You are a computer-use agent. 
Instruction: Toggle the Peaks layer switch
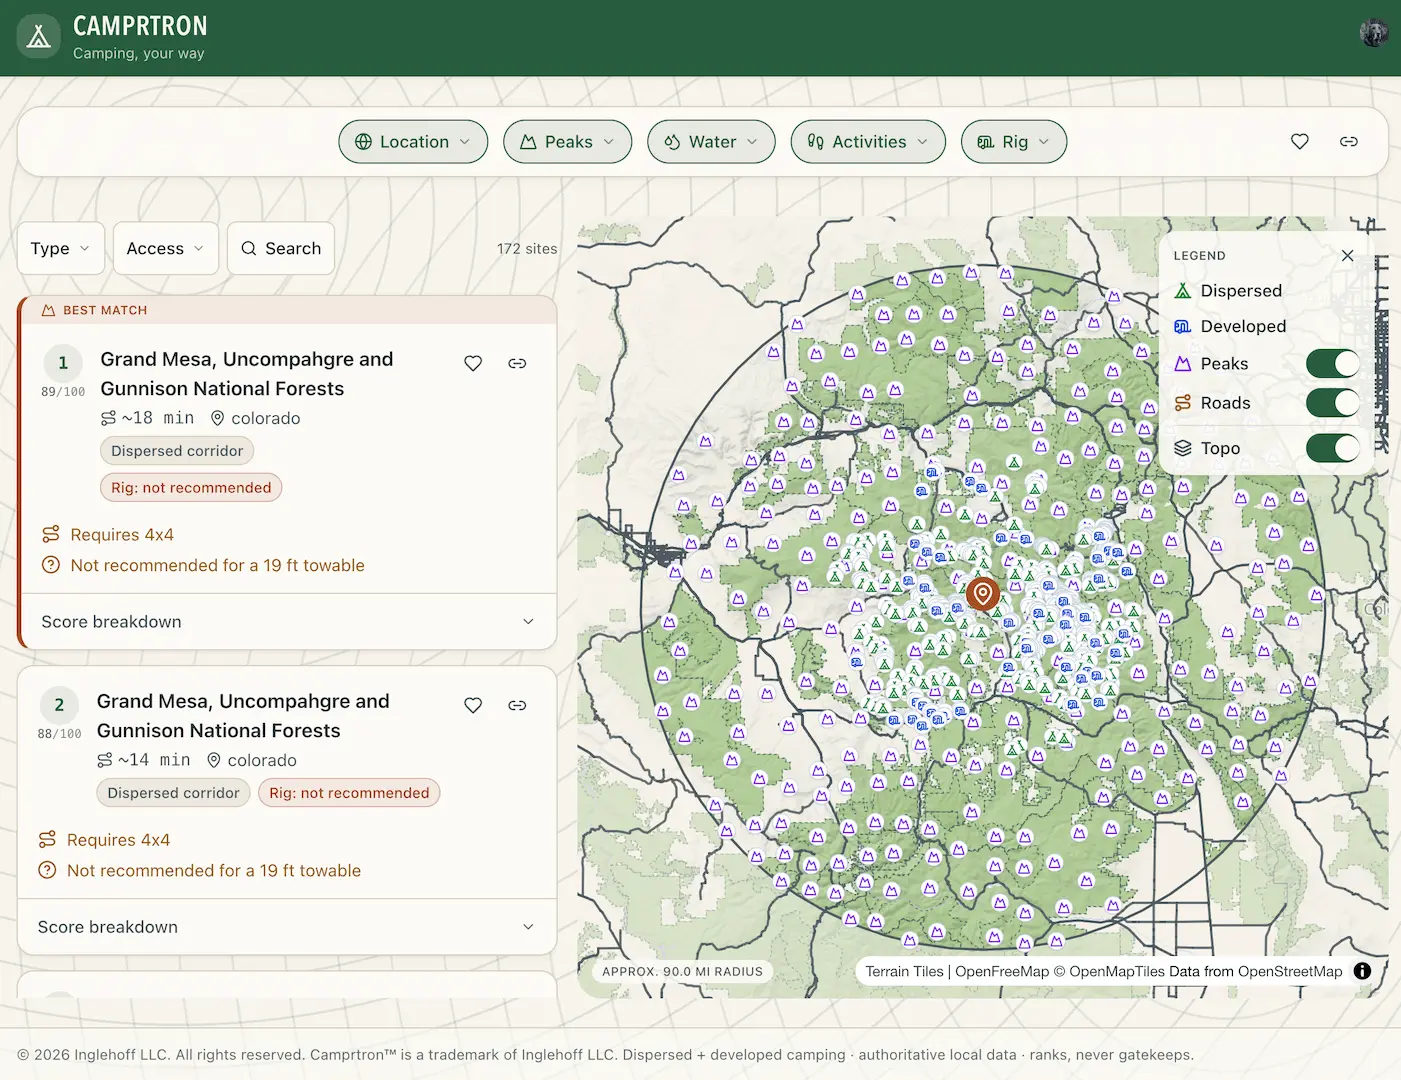tap(1333, 364)
